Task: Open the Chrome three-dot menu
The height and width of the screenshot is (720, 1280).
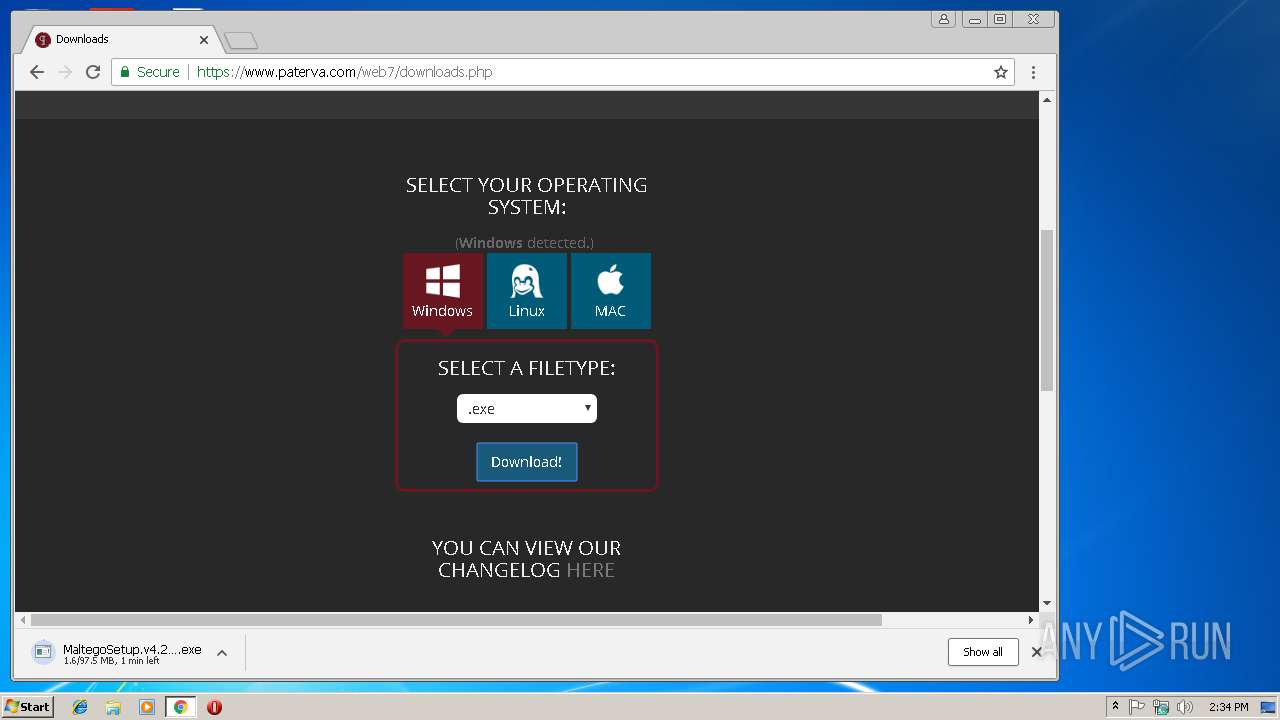Action: pyautogui.click(x=1033, y=72)
